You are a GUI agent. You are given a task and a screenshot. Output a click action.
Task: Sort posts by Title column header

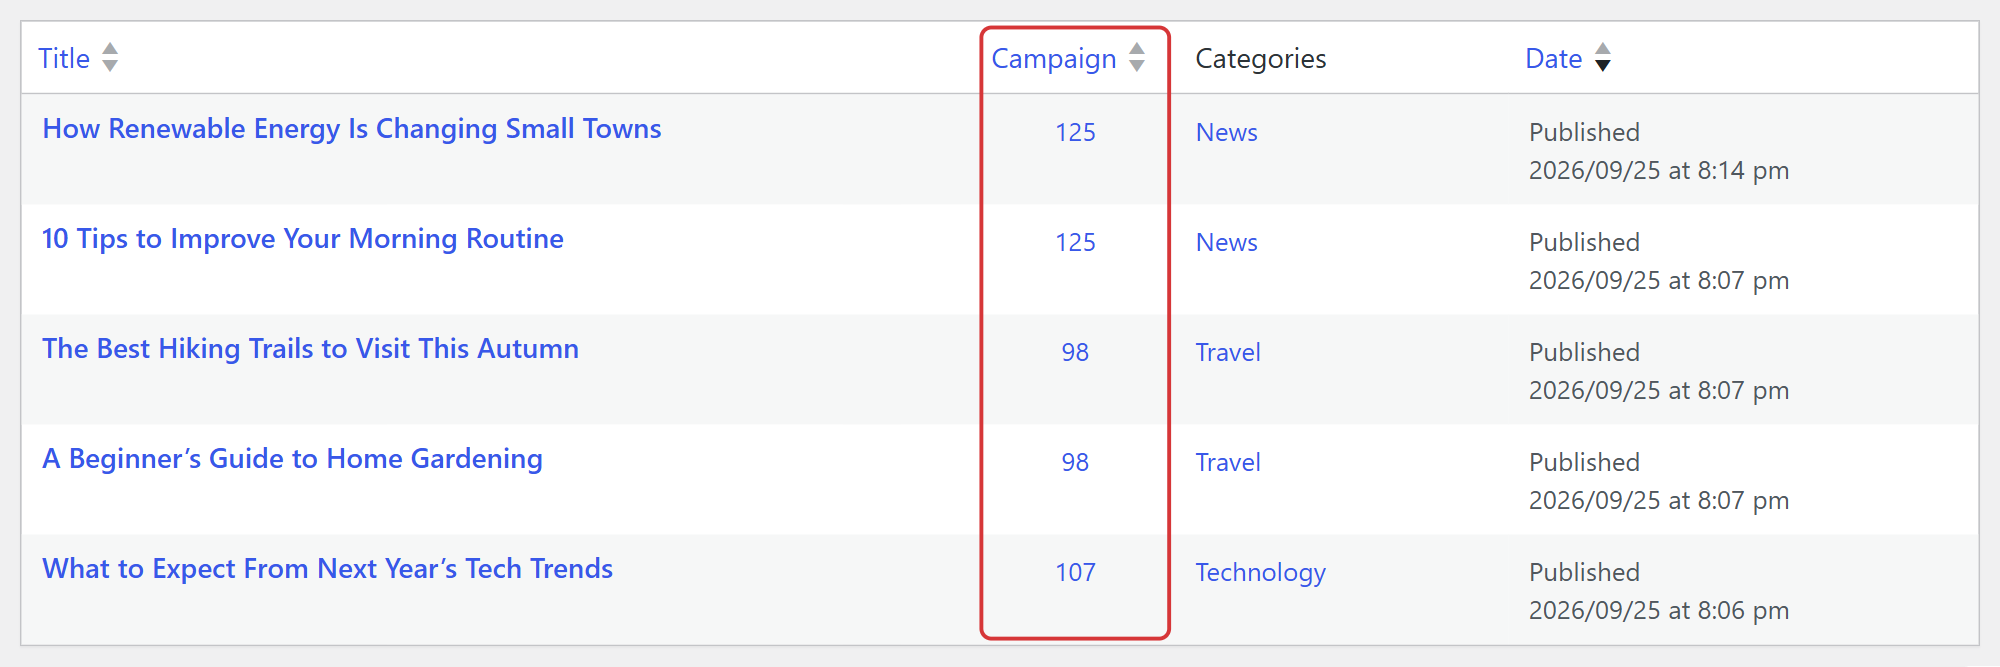(64, 59)
